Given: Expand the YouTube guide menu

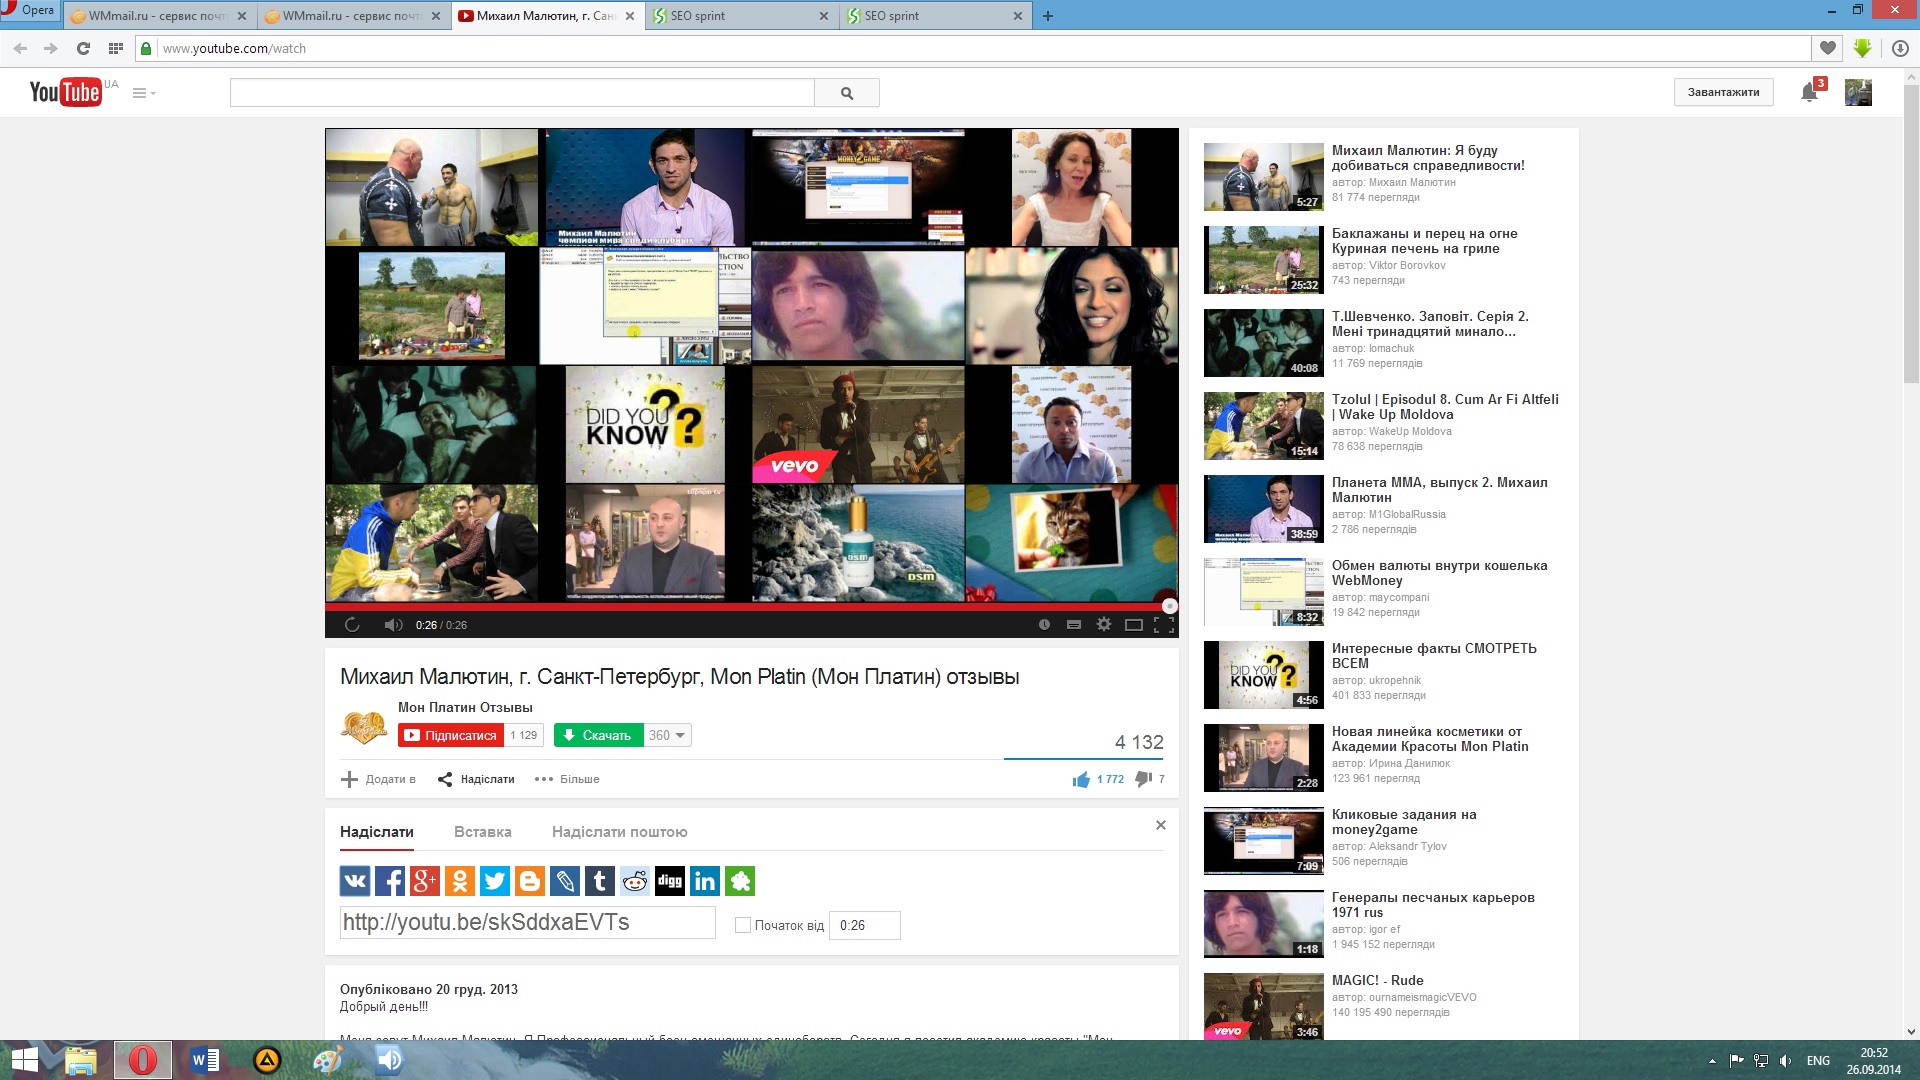Looking at the screenshot, I should point(143,93).
